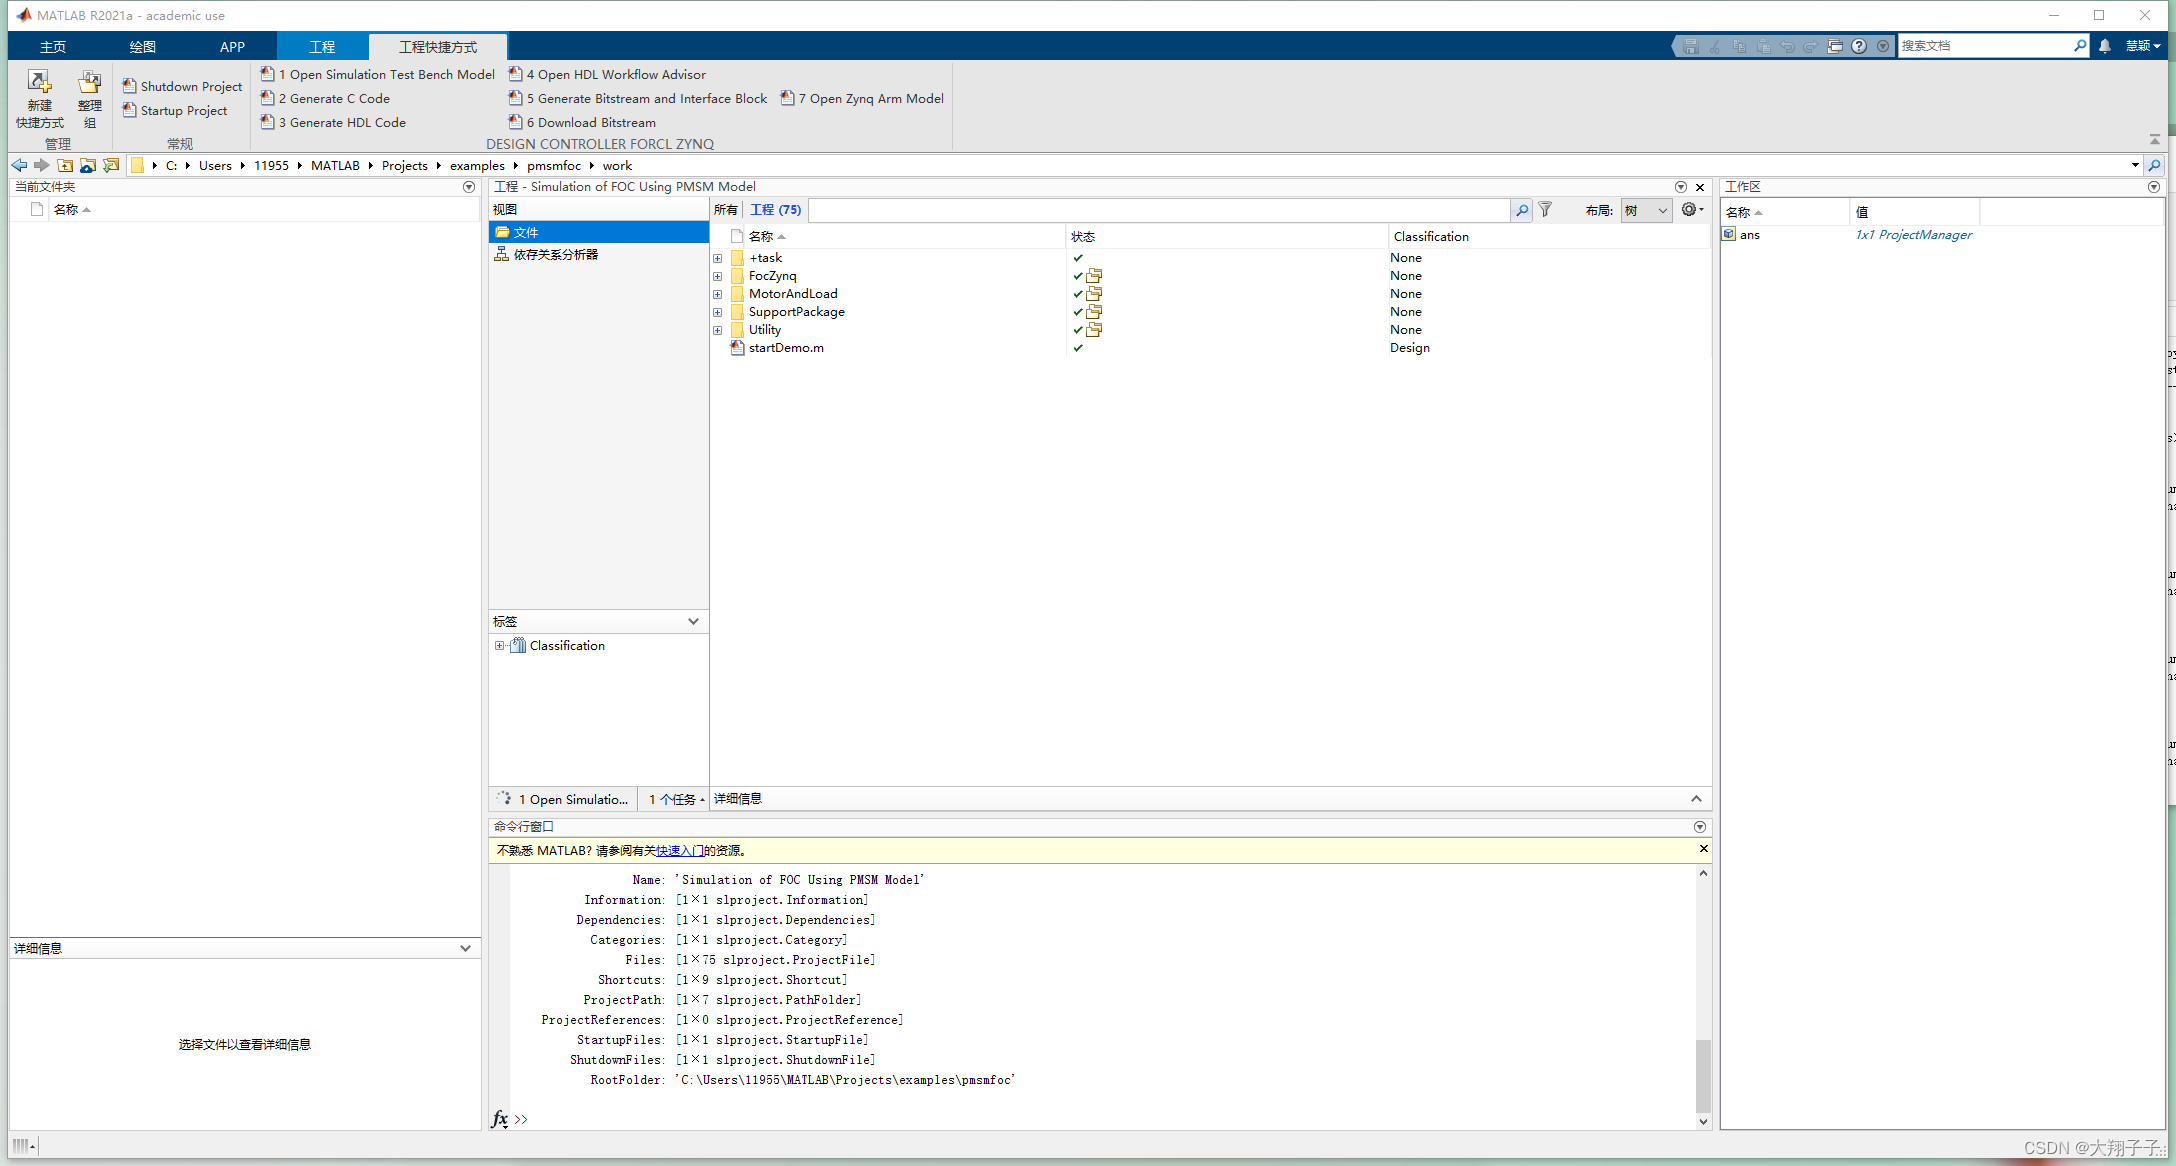2176x1166 pixels.
Task: Select startDemo.m in the project file list
Action: click(786, 348)
